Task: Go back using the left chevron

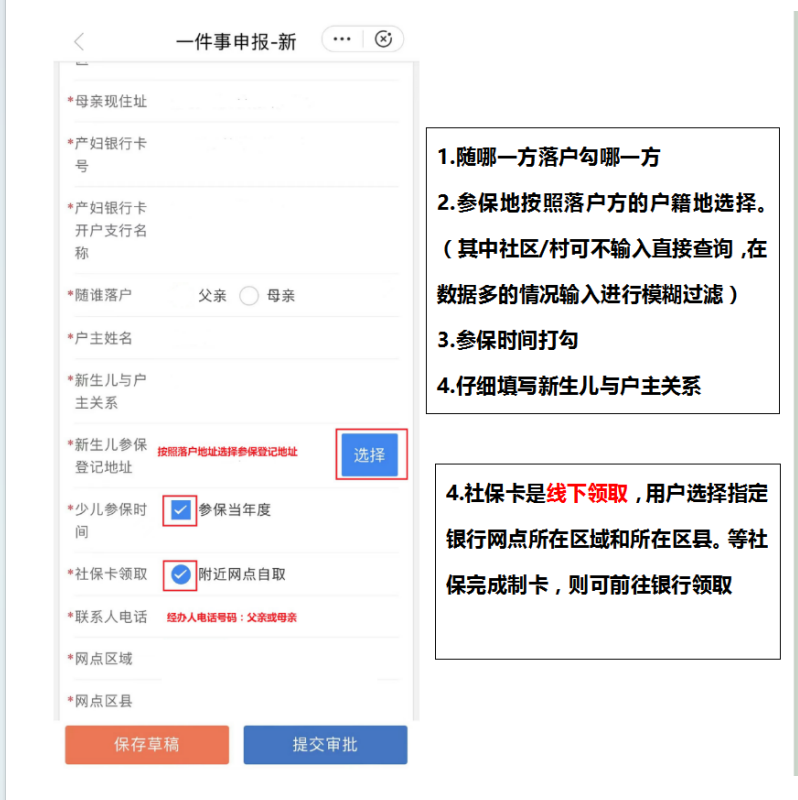Action: tap(80, 41)
